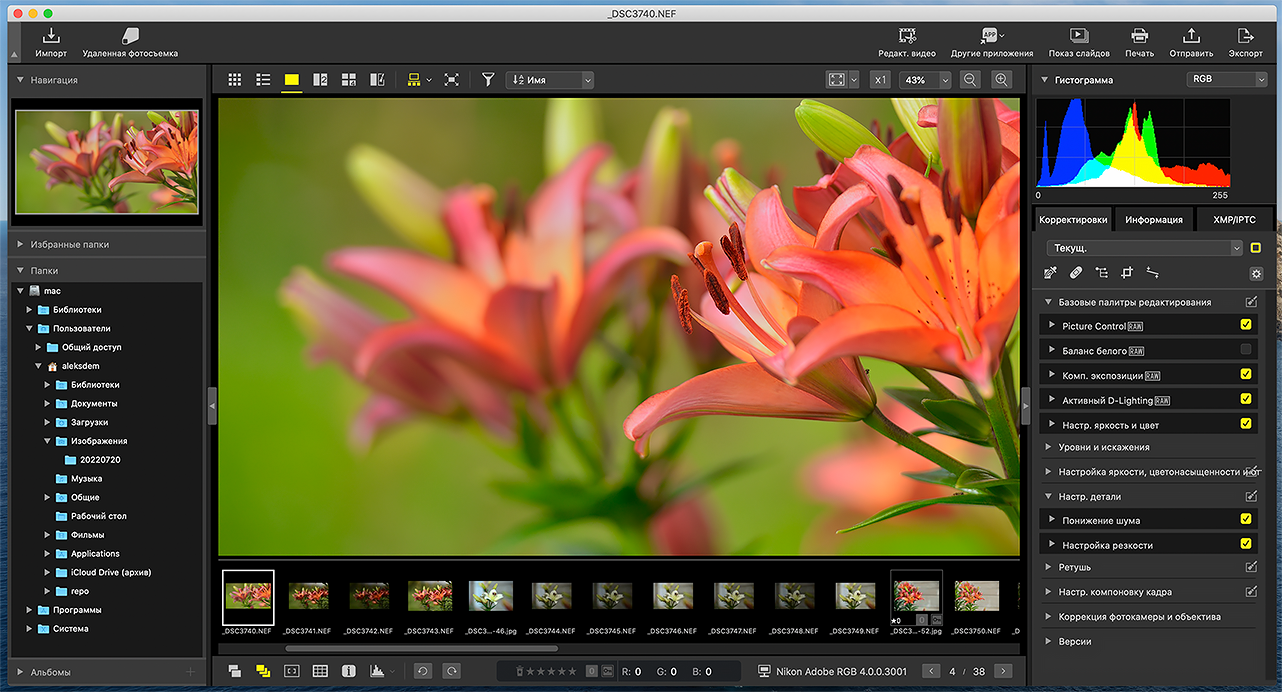Switch to thumbnail grid view
The image size is (1282, 692).
235,80
